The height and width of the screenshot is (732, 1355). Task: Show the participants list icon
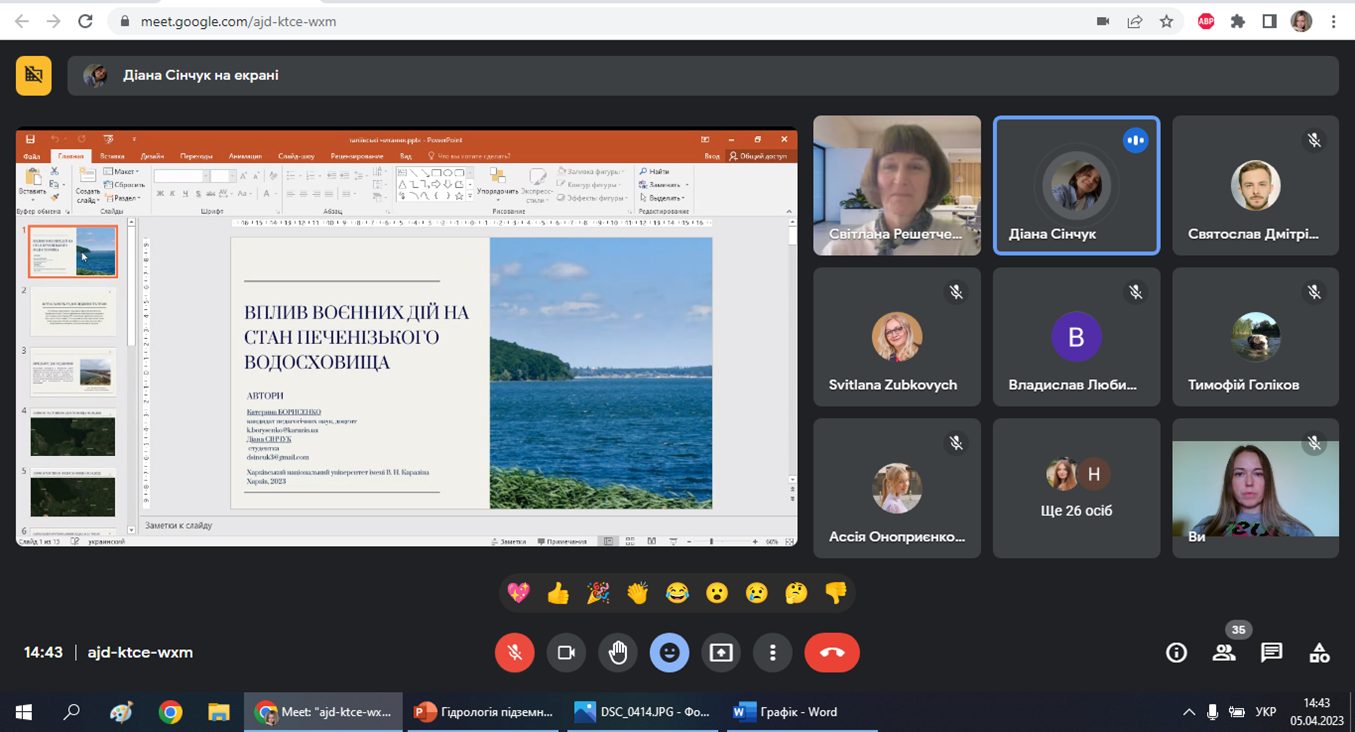click(x=1224, y=653)
